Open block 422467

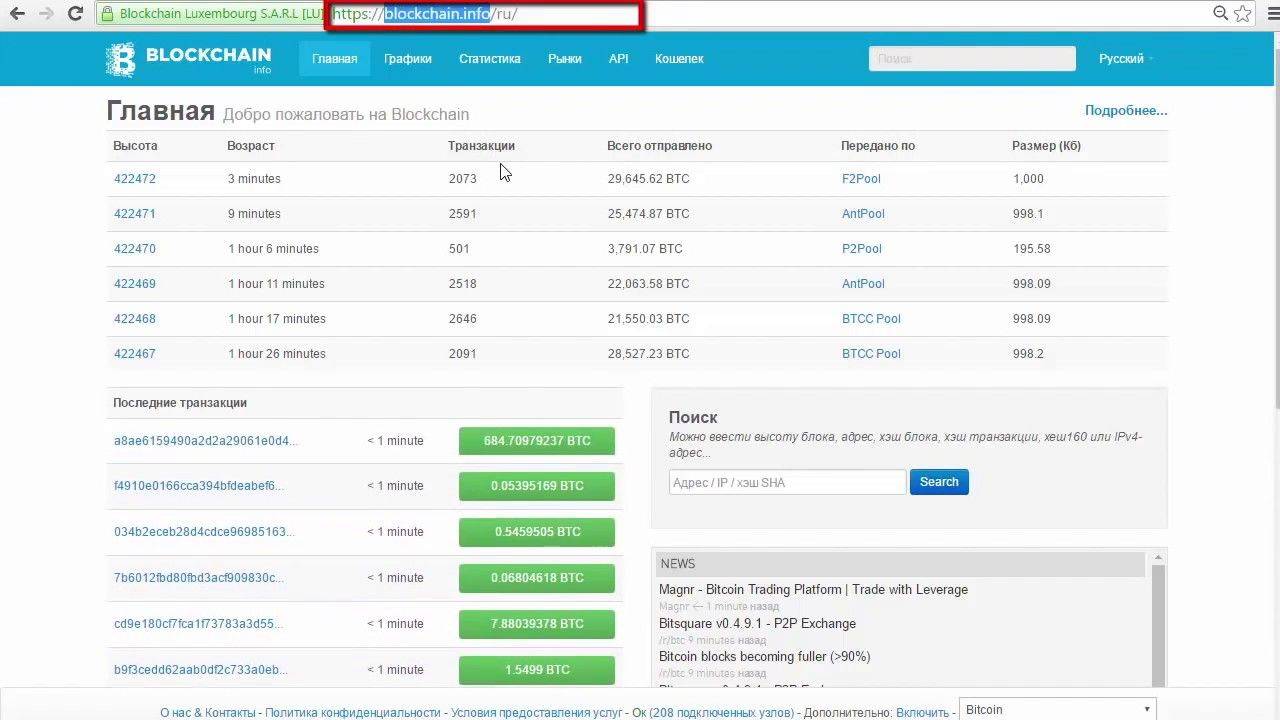tap(135, 354)
